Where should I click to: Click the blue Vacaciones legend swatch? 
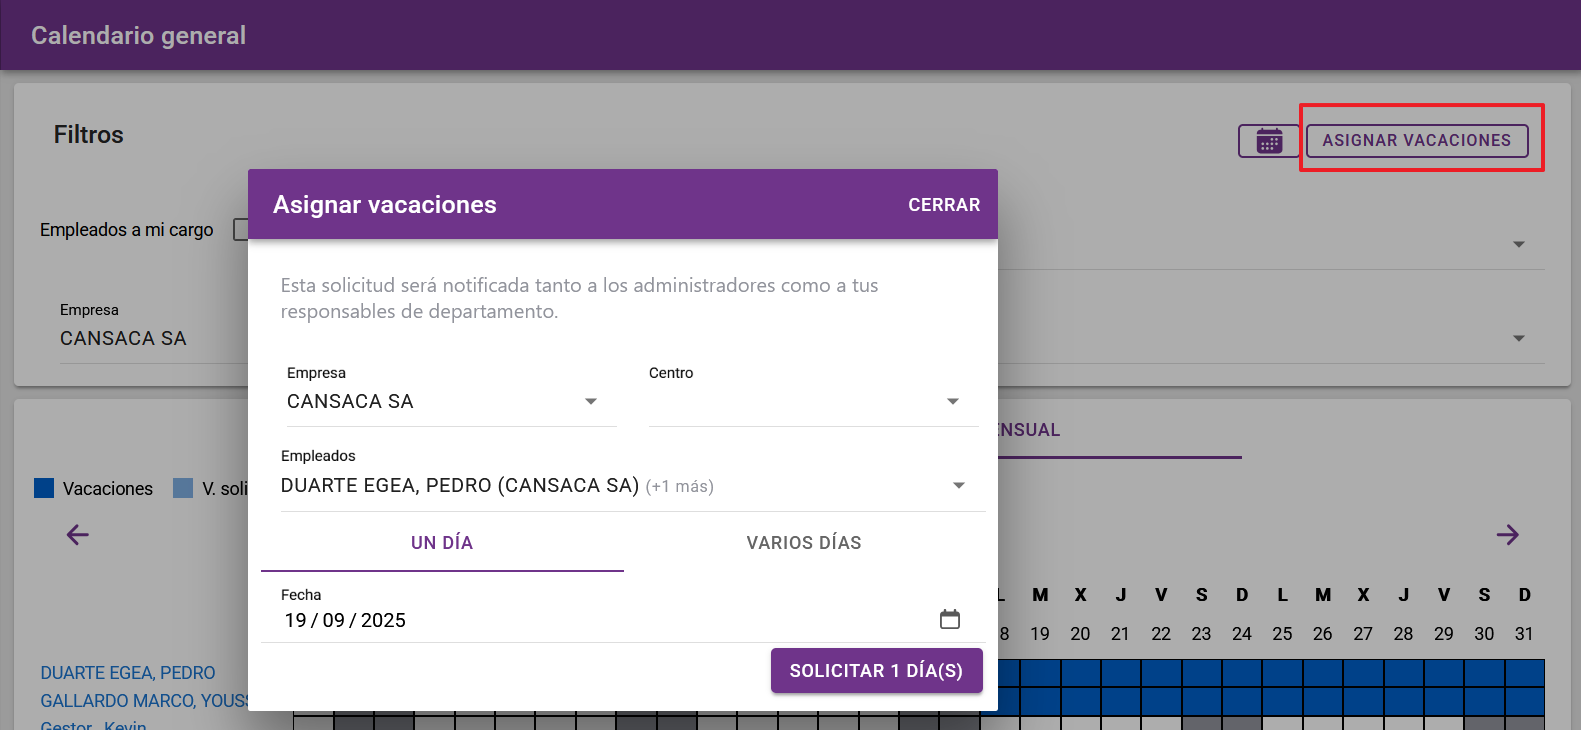(x=44, y=488)
